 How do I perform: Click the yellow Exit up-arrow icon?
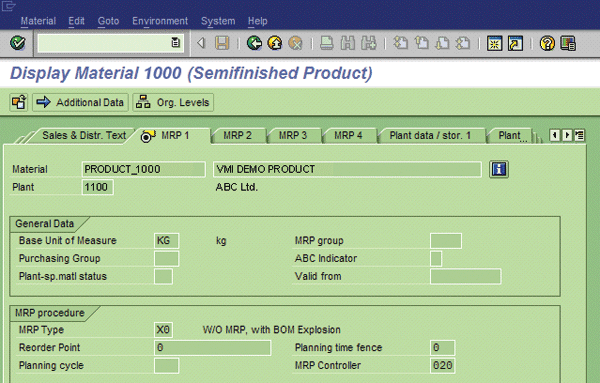coord(275,43)
